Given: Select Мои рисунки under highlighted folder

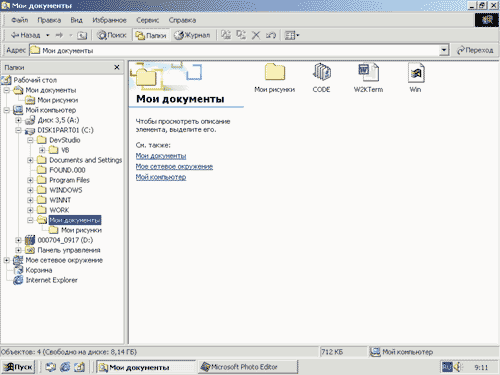Looking at the screenshot, I should pos(81,230).
